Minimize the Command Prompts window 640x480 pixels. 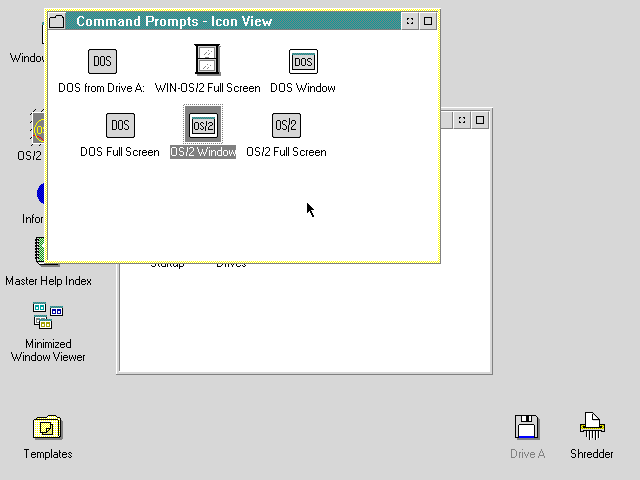410,21
